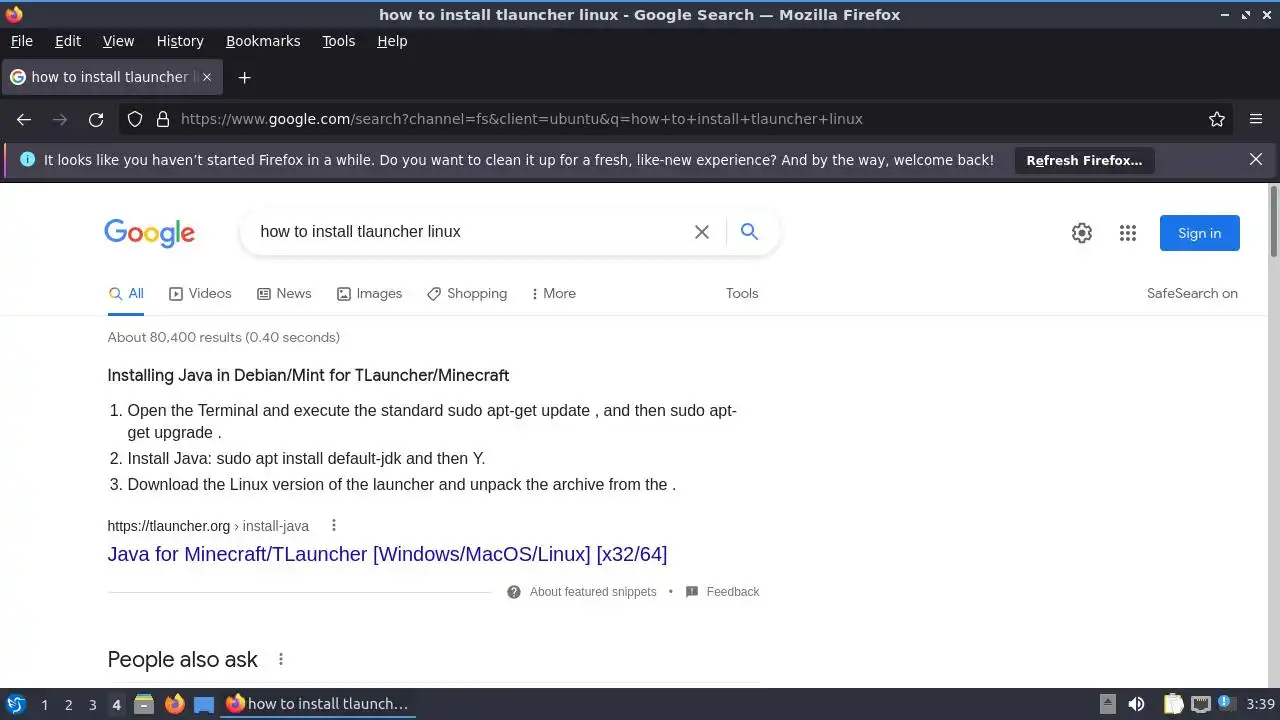Open Google quick settings gear
This screenshot has height=720, width=1280.
click(x=1082, y=233)
